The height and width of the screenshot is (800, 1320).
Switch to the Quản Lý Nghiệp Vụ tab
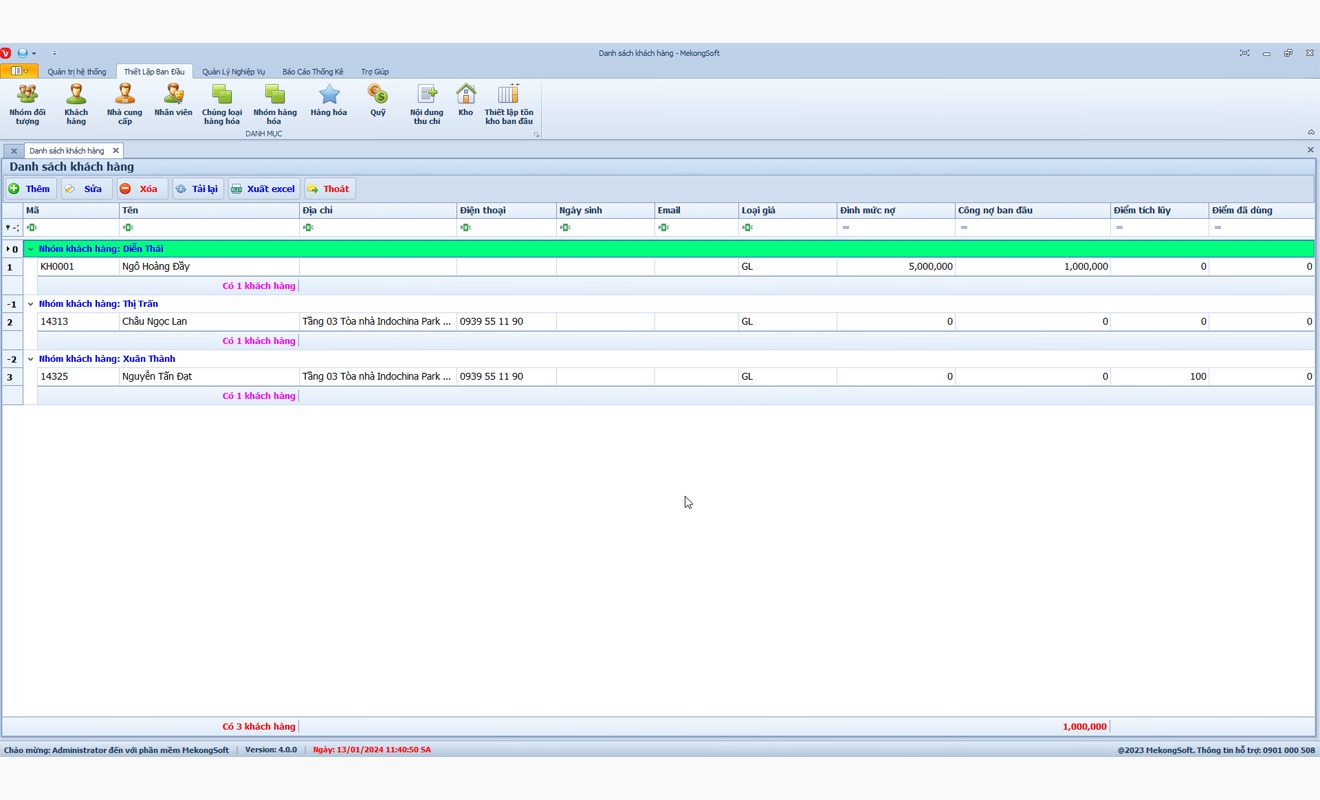point(233,72)
